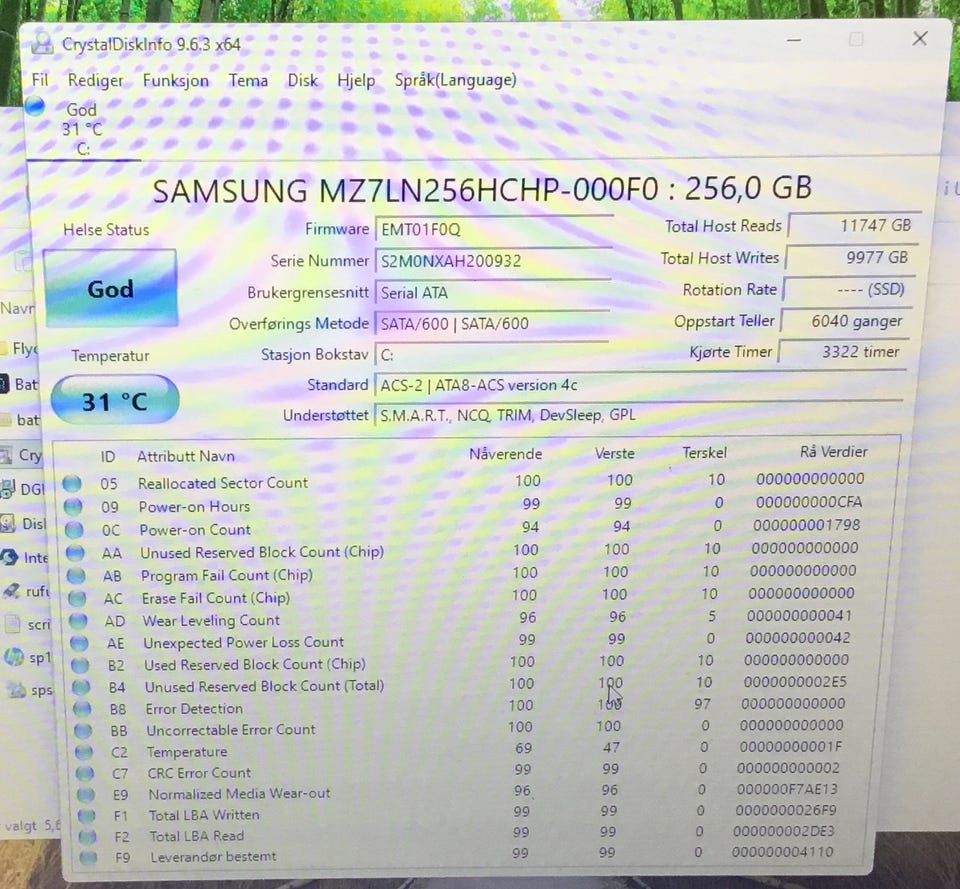The image size is (960, 889).
Task: Click the CrystalDiskInfo title bar icon
Action: click(x=42, y=43)
